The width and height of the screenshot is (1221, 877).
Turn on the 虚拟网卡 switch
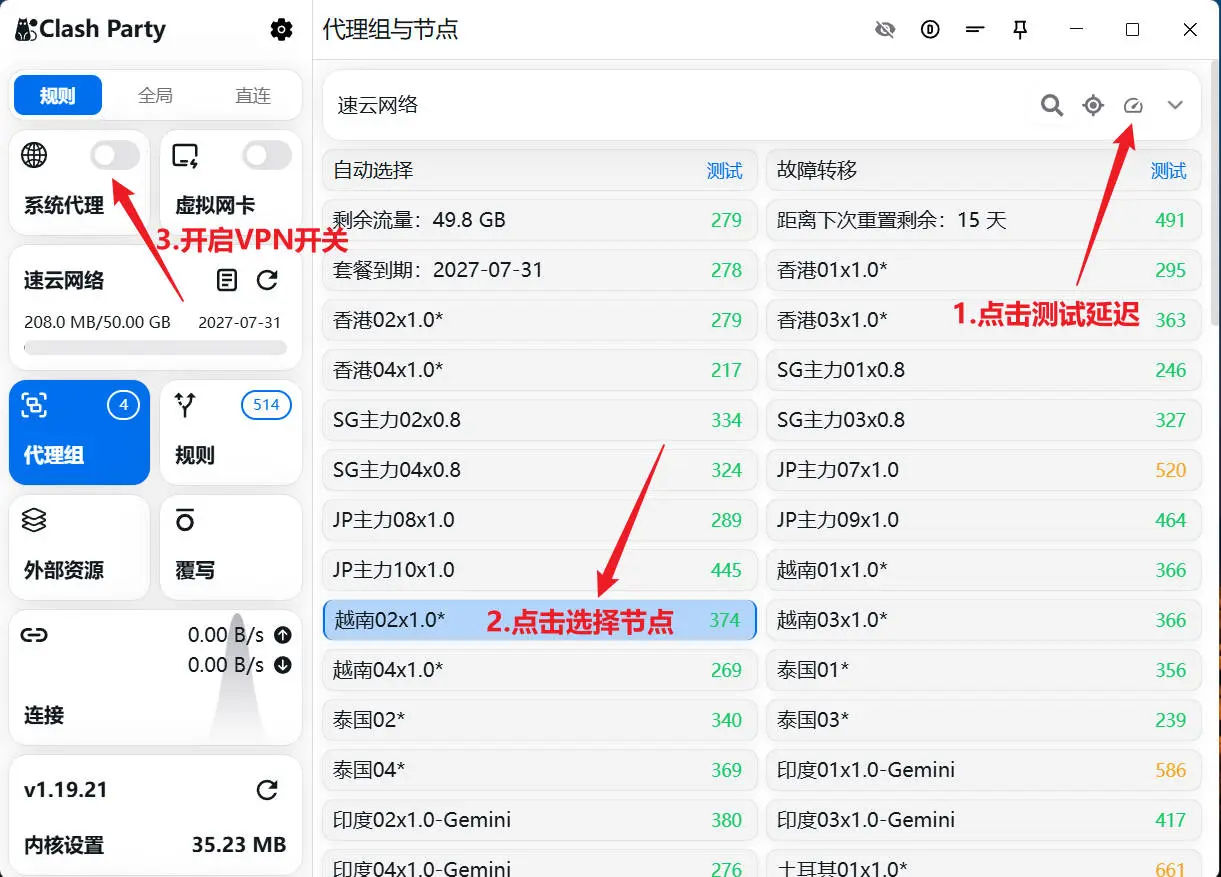click(265, 155)
